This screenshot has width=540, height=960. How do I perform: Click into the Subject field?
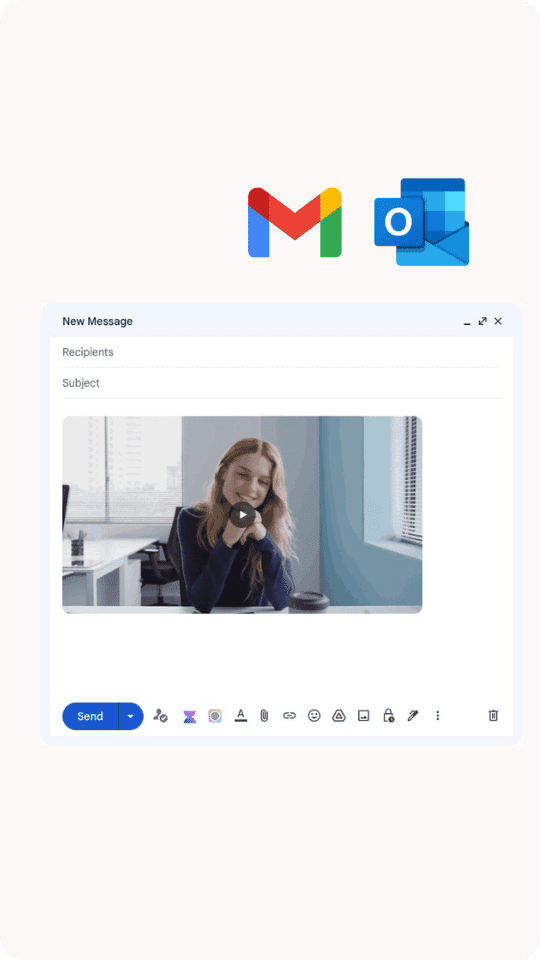[x=282, y=383]
